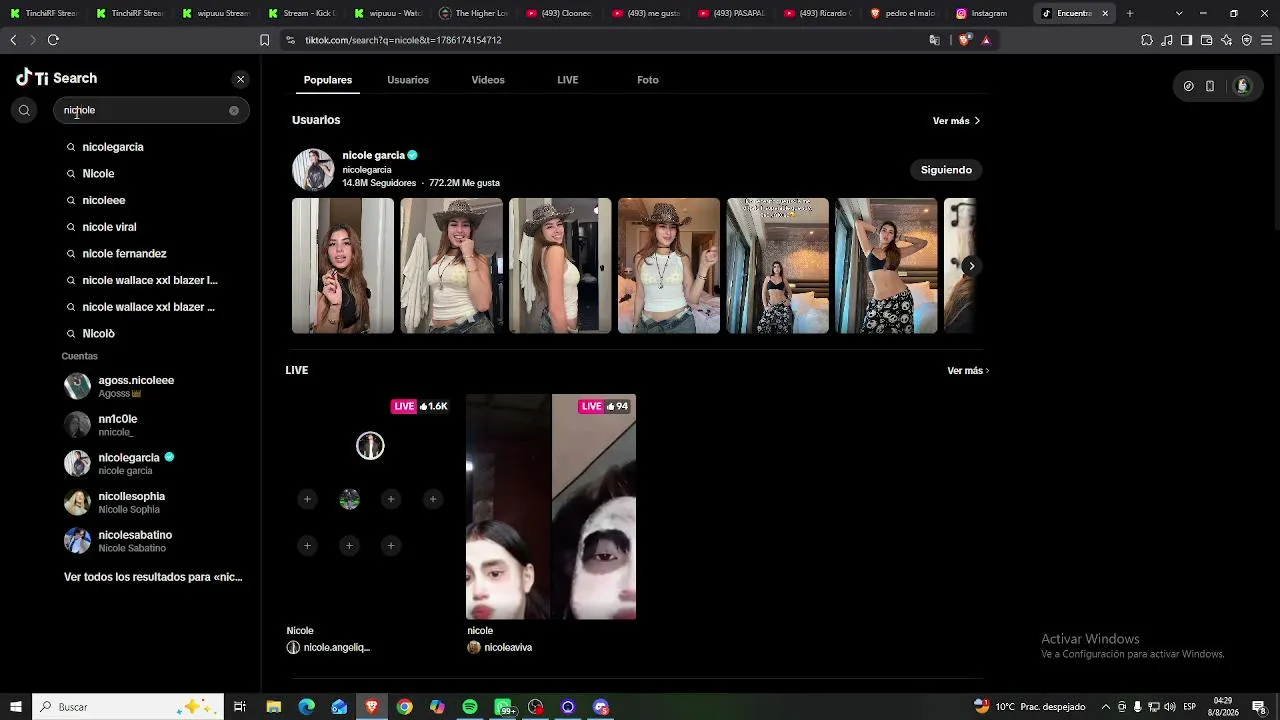Switch to the Videos tab
This screenshot has height=720, width=1280.
488,80
